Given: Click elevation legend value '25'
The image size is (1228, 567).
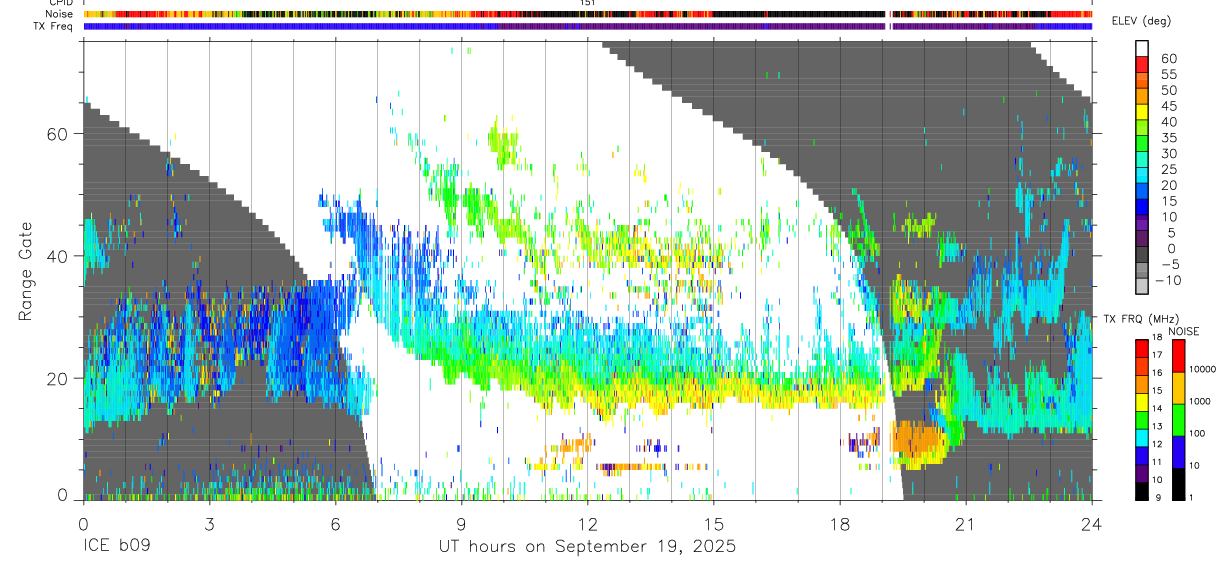Looking at the screenshot, I should (1168, 169).
